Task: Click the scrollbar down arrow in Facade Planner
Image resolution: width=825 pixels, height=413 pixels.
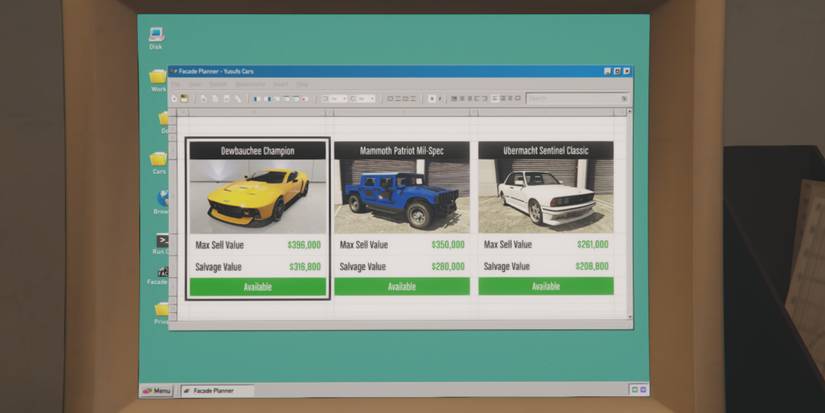Action: 630,317
